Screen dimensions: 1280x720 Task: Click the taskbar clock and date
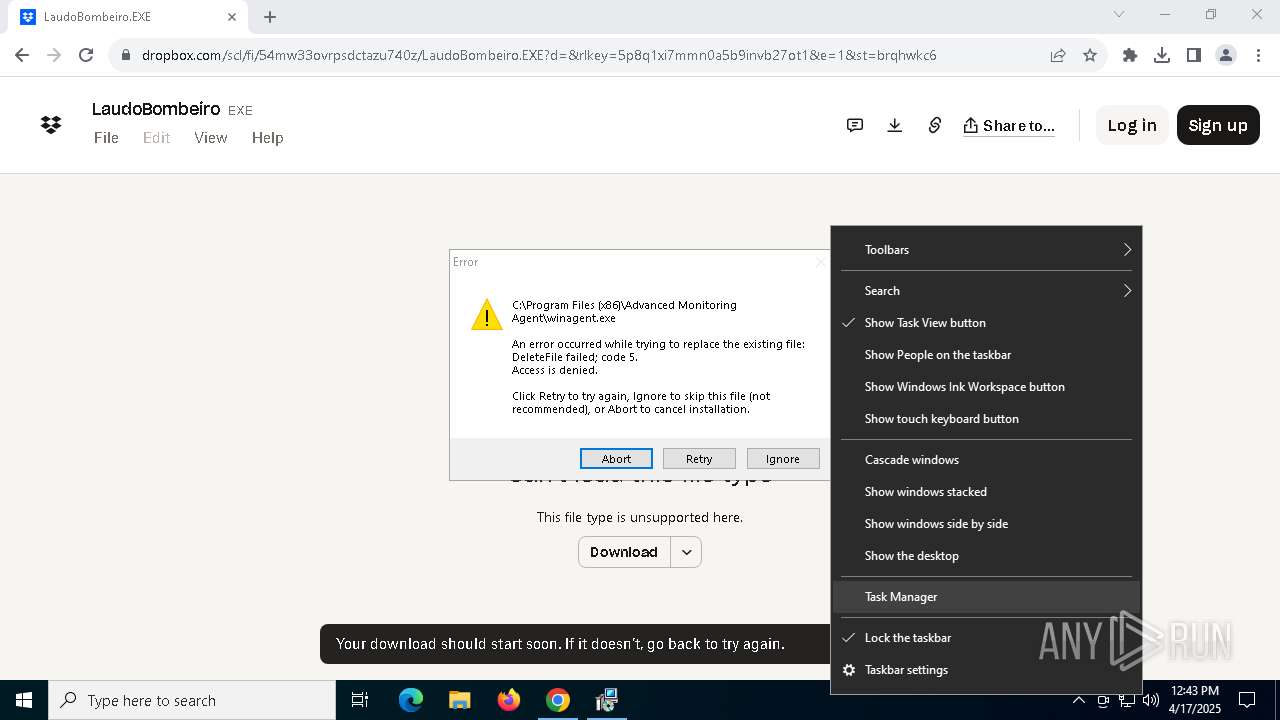1195,700
